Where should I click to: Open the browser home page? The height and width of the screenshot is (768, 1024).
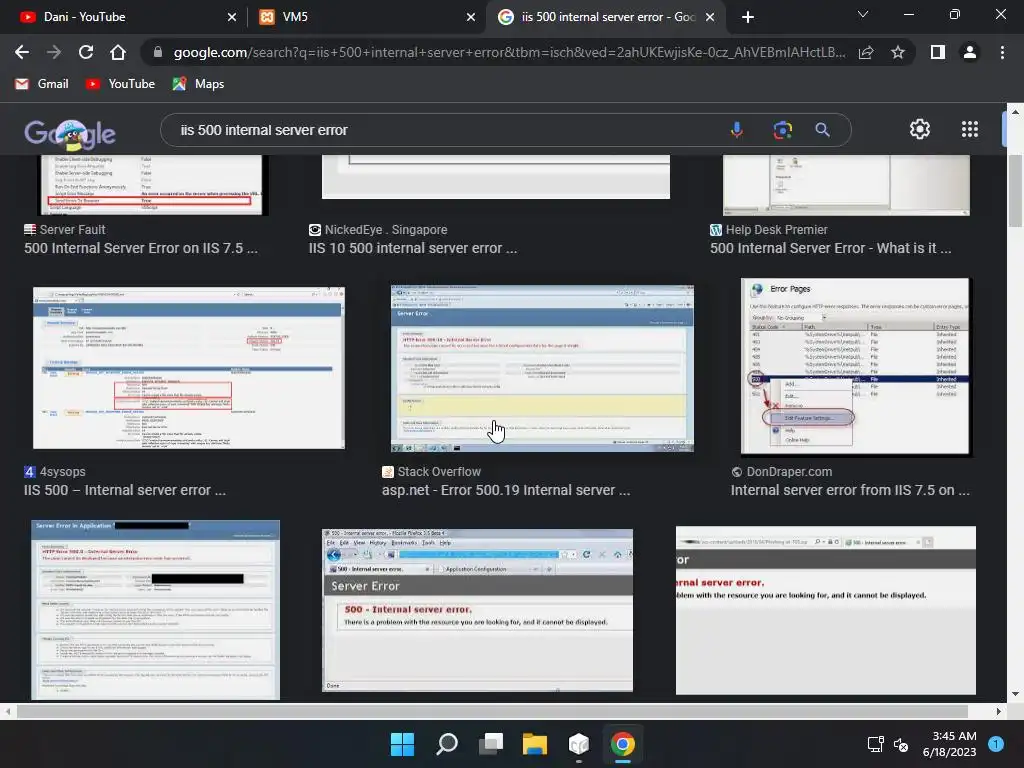coord(118,52)
